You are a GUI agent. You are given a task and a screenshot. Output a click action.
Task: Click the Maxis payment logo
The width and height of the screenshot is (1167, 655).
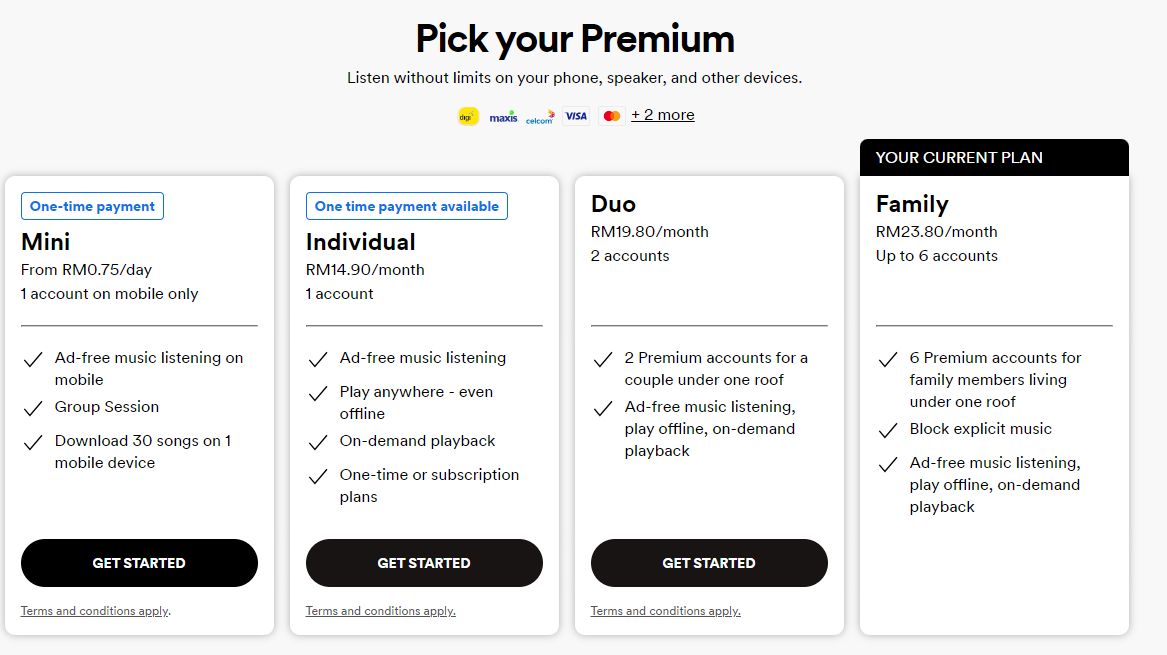(x=503, y=115)
